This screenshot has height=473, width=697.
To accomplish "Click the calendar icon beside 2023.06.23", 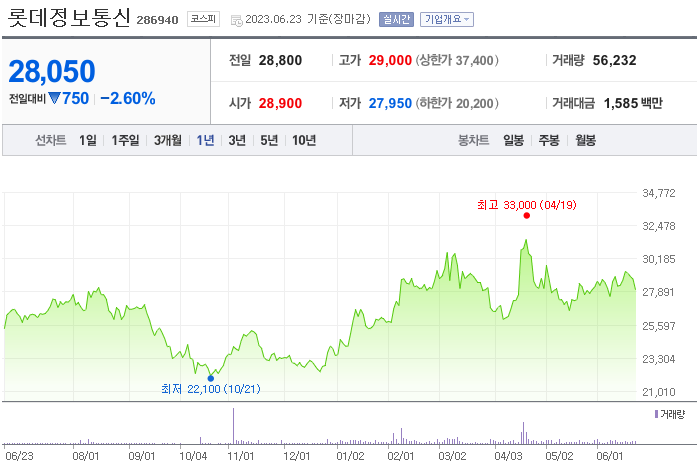I will pos(236,20).
